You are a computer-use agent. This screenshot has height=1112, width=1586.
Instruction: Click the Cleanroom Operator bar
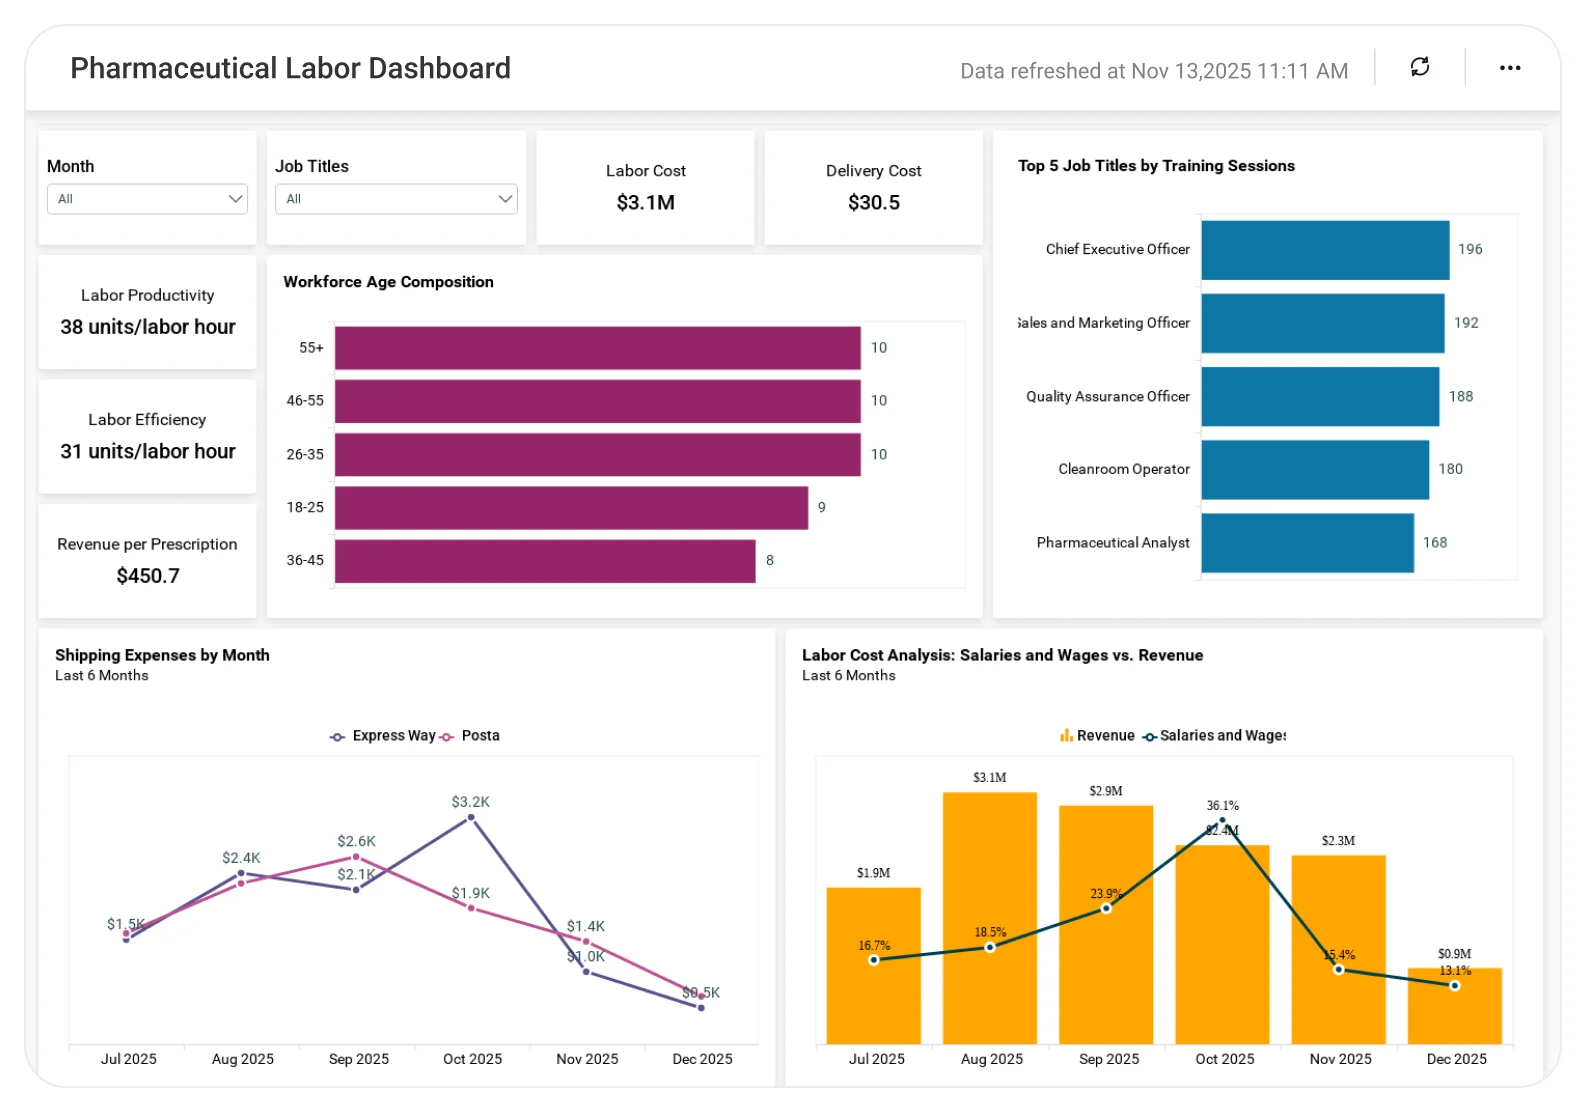[1315, 470]
